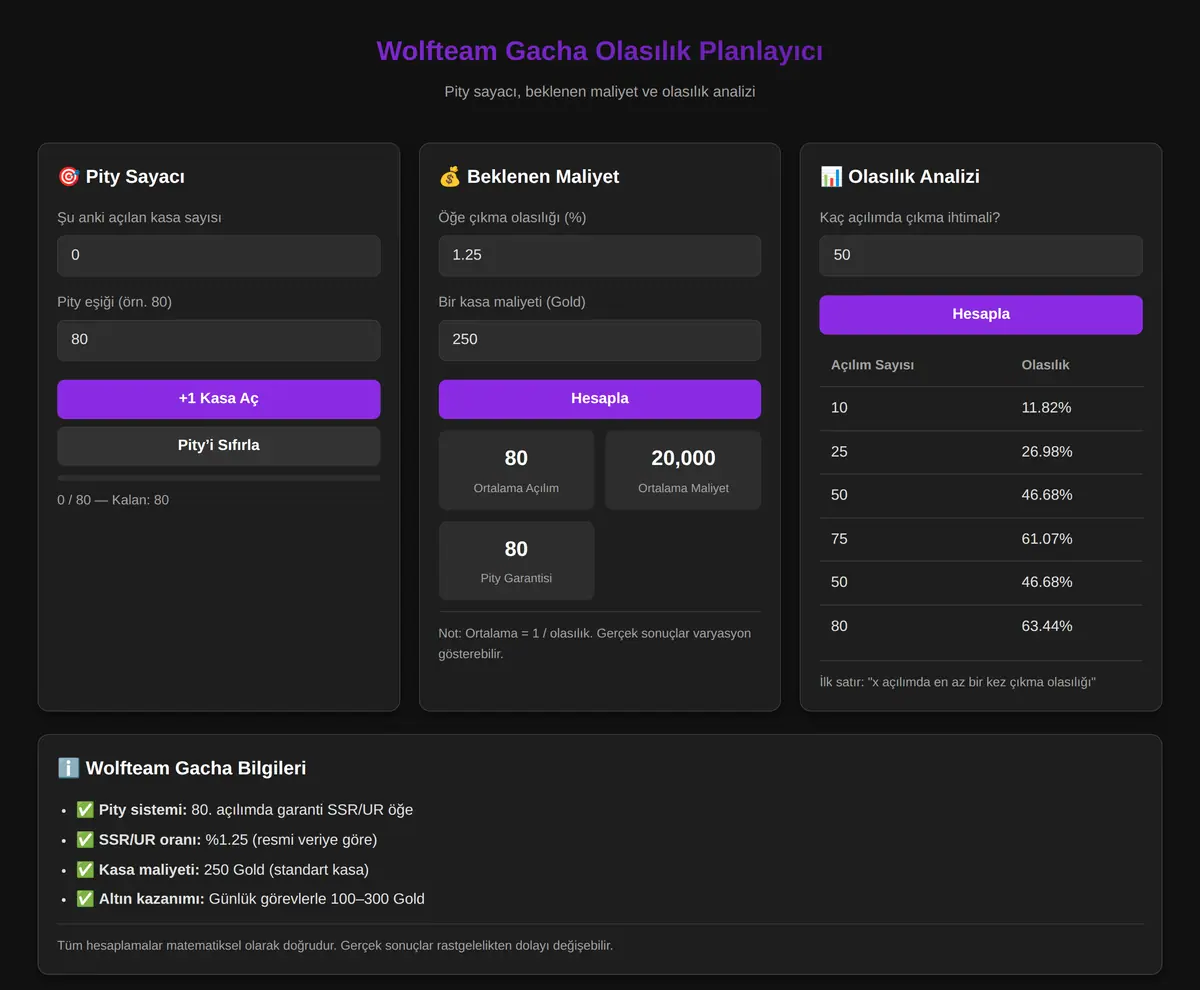The width and height of the screenshot is (1200, 990).
Task: Focus the item drop probability percent field
Action: (600, 255)
